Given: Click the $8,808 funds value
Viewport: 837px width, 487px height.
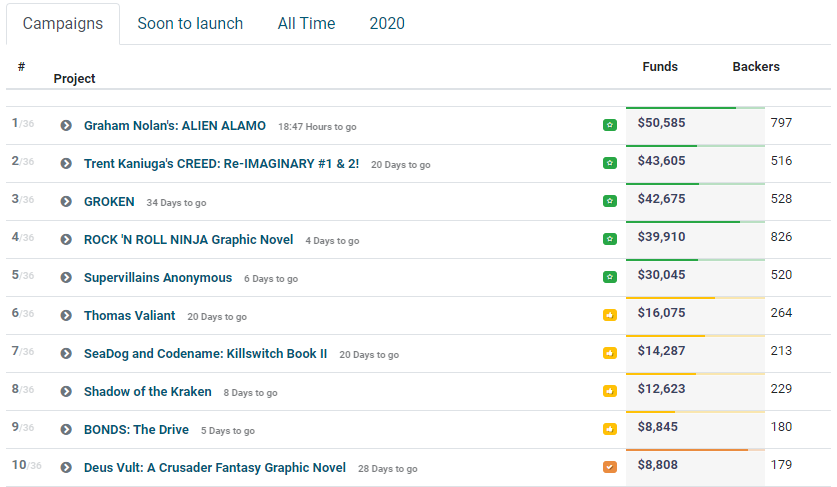Looking at the screenshot, I should pyautogui.click(x=658, y=465).
